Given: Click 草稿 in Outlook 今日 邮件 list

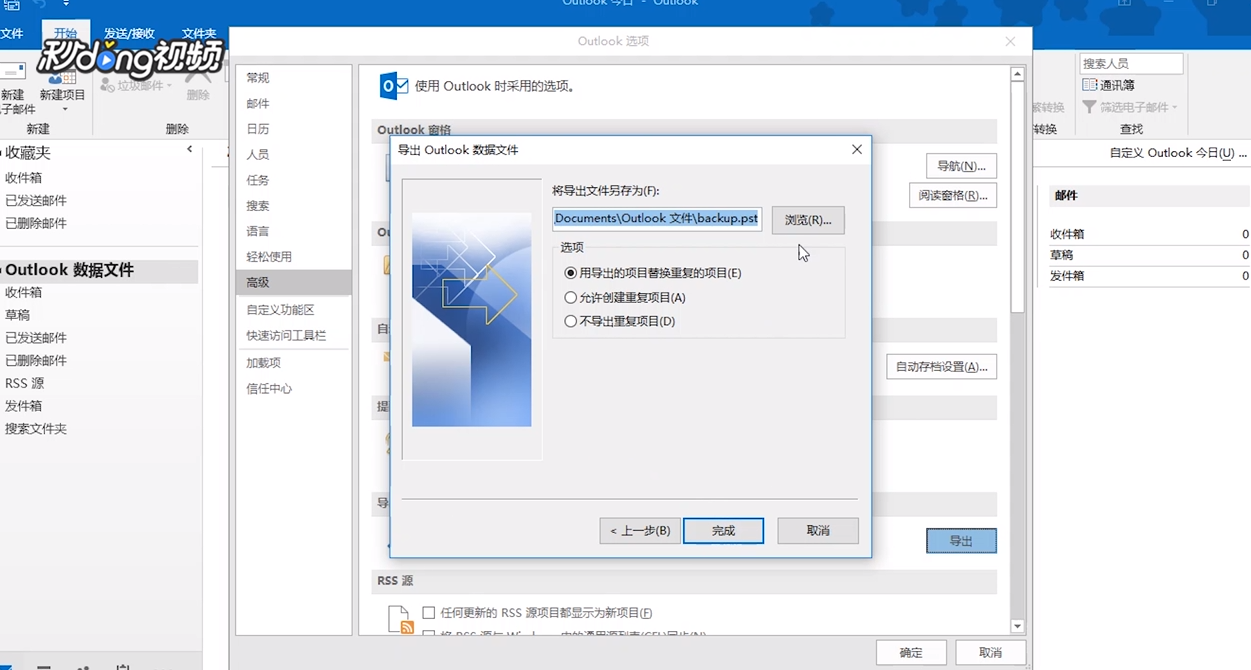Looking at the screenshot, I should [1061, 255].
